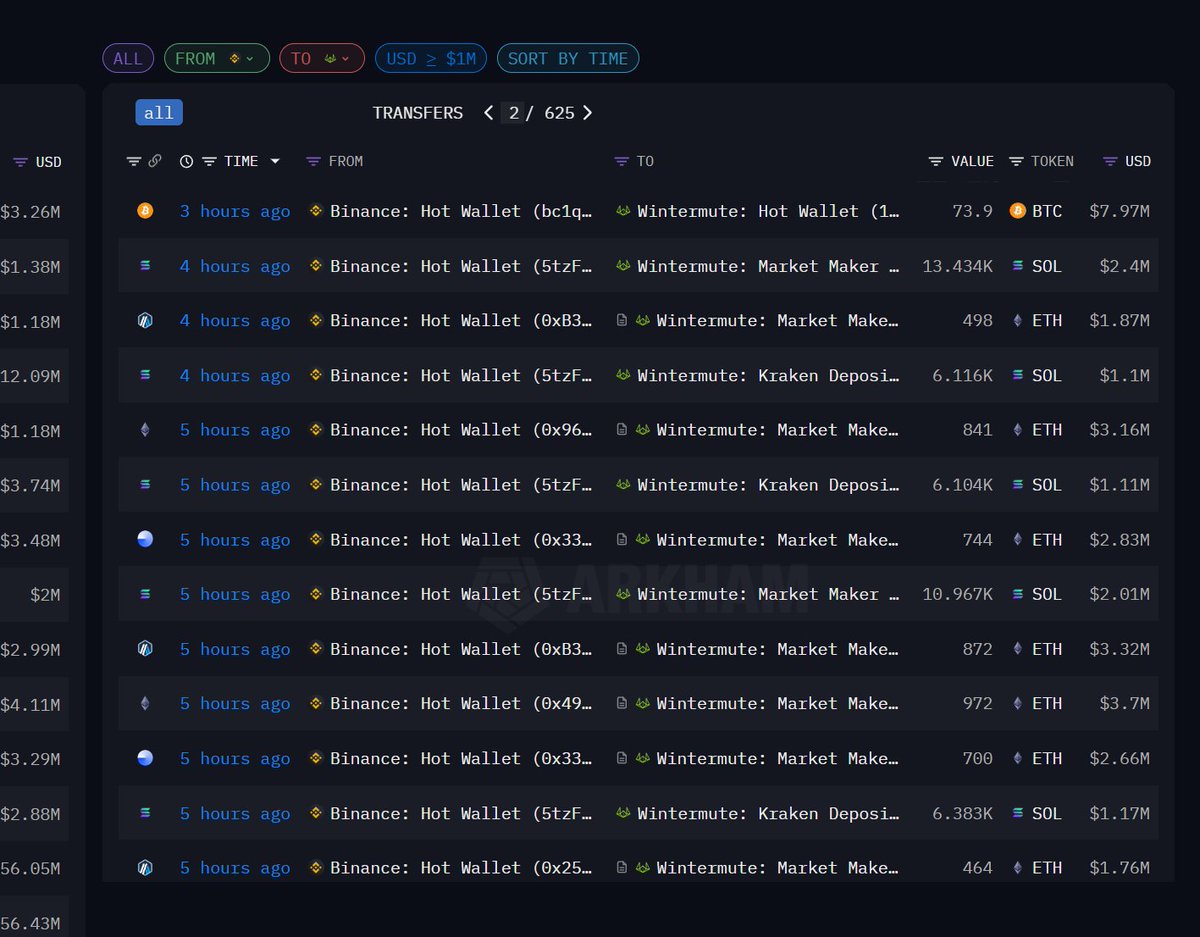Open the '3 hours ago' transaction link
Viewport: 1200px width, 937px height.
pos(235,211)
